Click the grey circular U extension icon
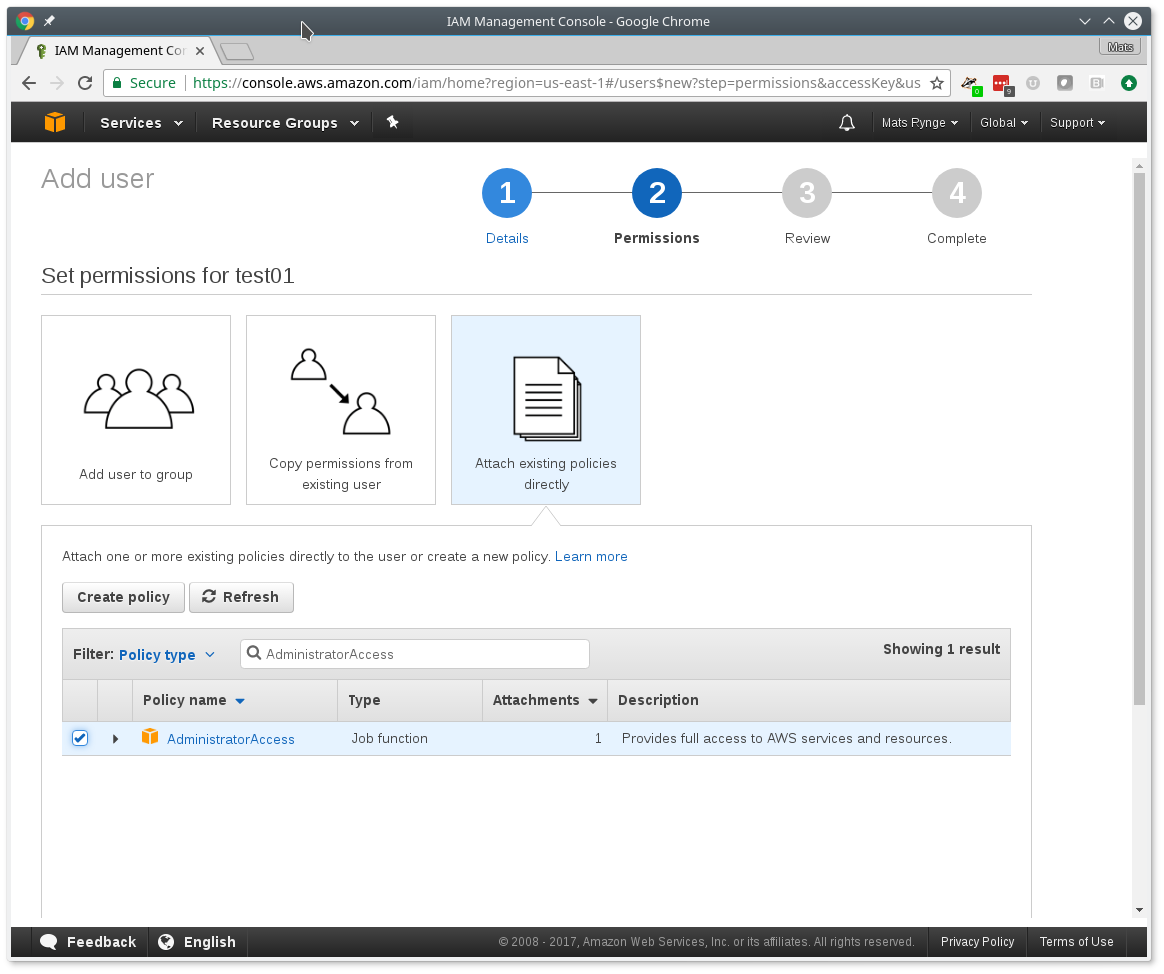Viewport: 1164px width, 974px height. click(1033, 83)
